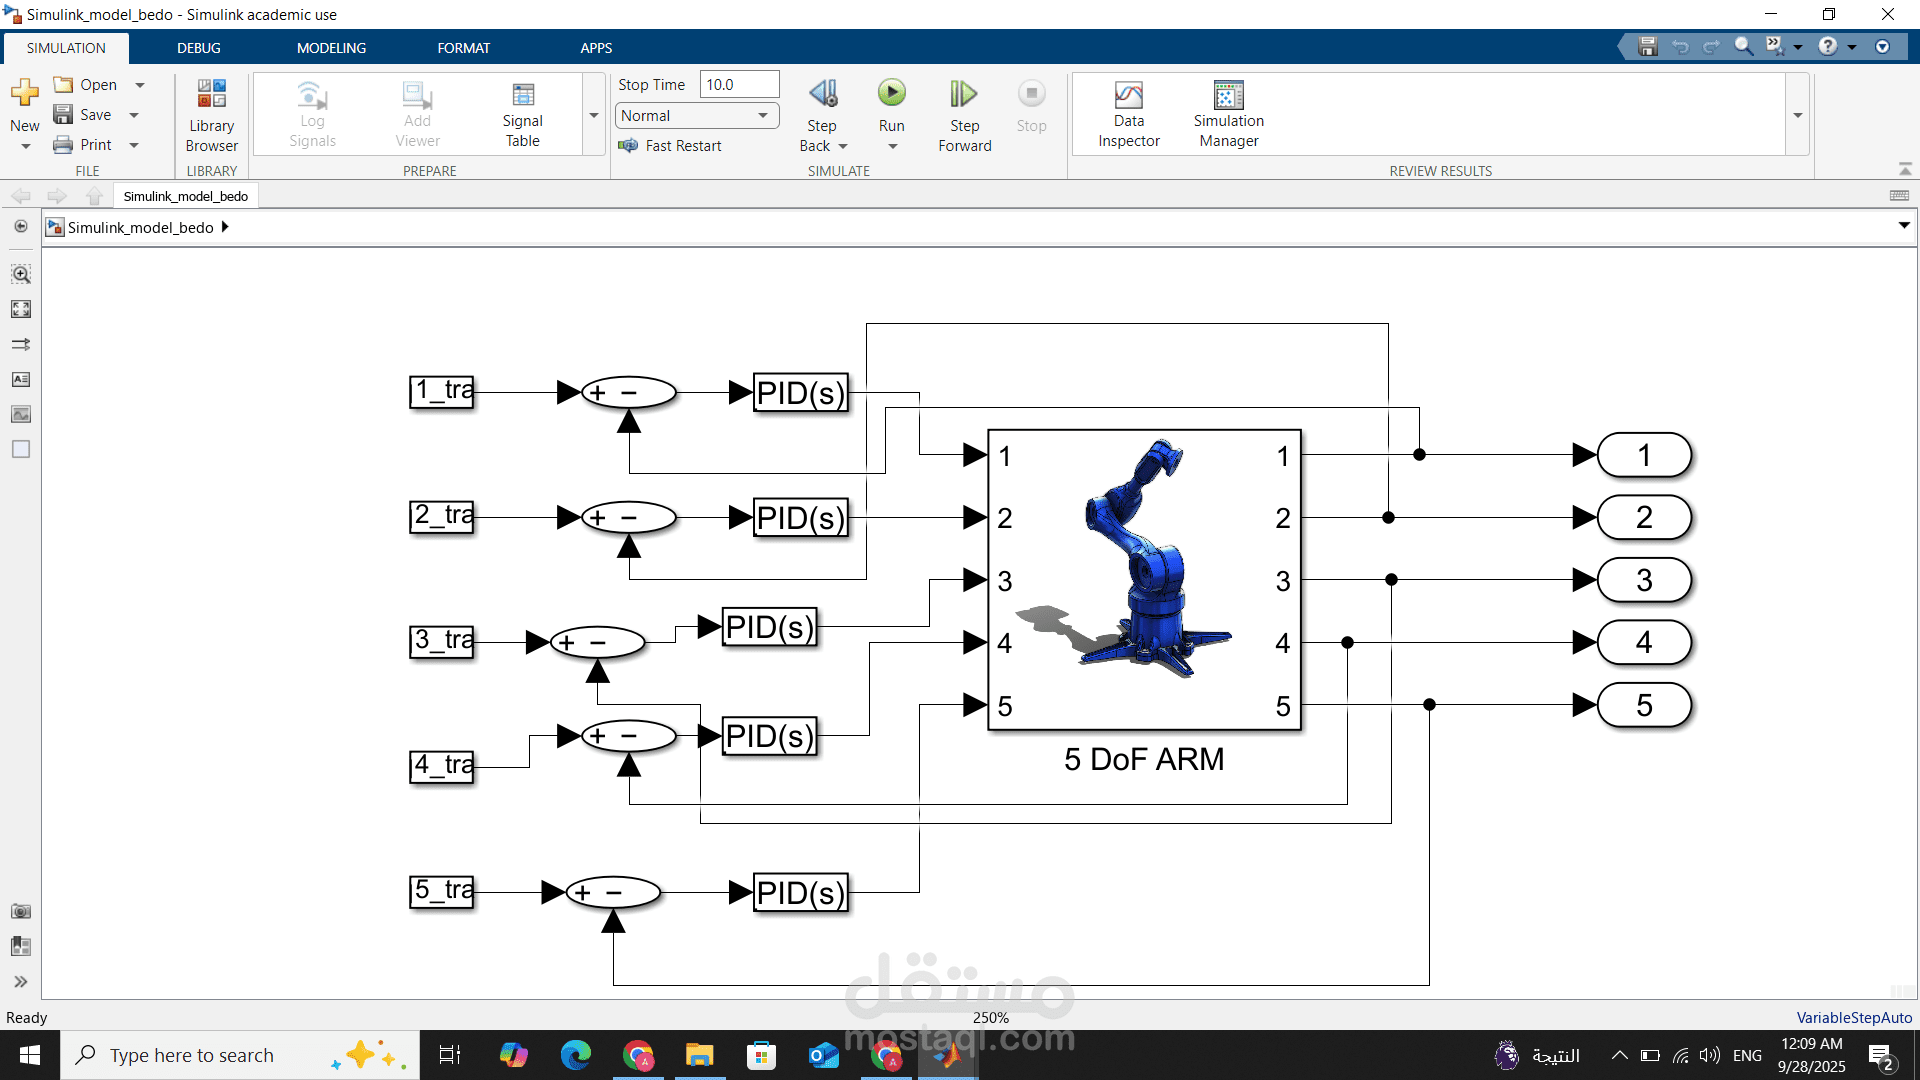Expand the Prepare gallery dropdown arrow
The image size is (1920, 1080).
(594, 116)
